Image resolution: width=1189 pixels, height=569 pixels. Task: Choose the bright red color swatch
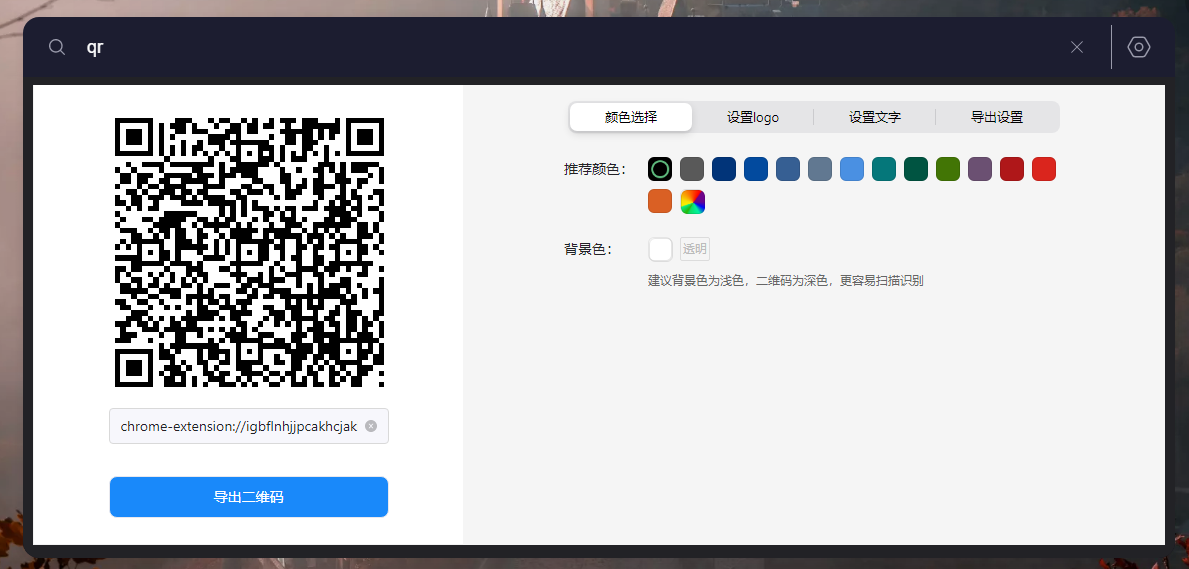[x=1044, y=168]
